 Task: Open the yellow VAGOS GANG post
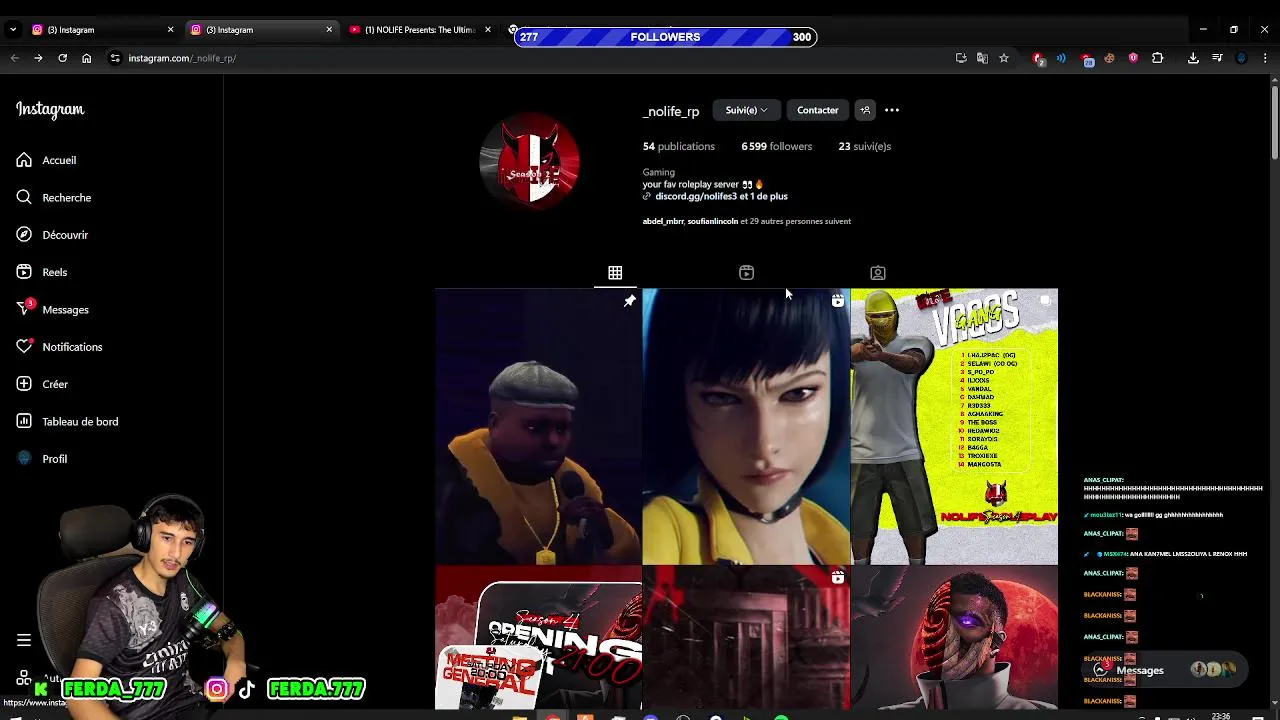954,427
